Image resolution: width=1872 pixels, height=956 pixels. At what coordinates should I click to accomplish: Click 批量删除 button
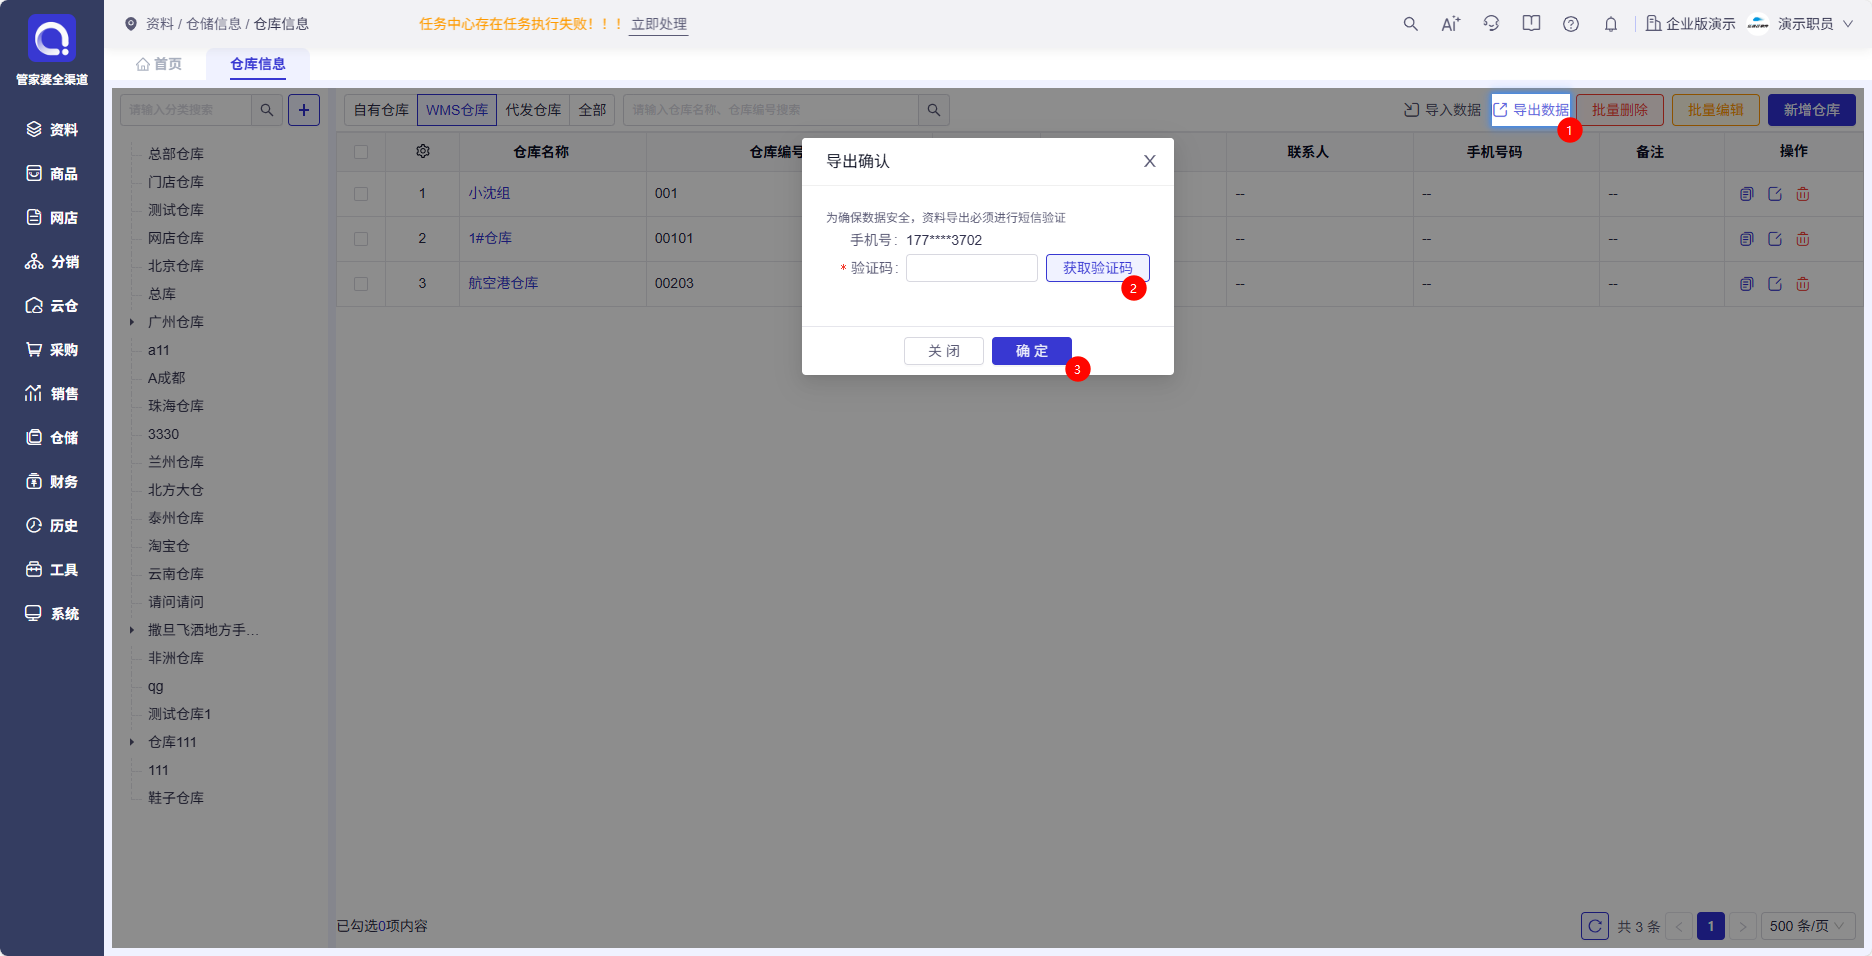tap(1620, 110)
